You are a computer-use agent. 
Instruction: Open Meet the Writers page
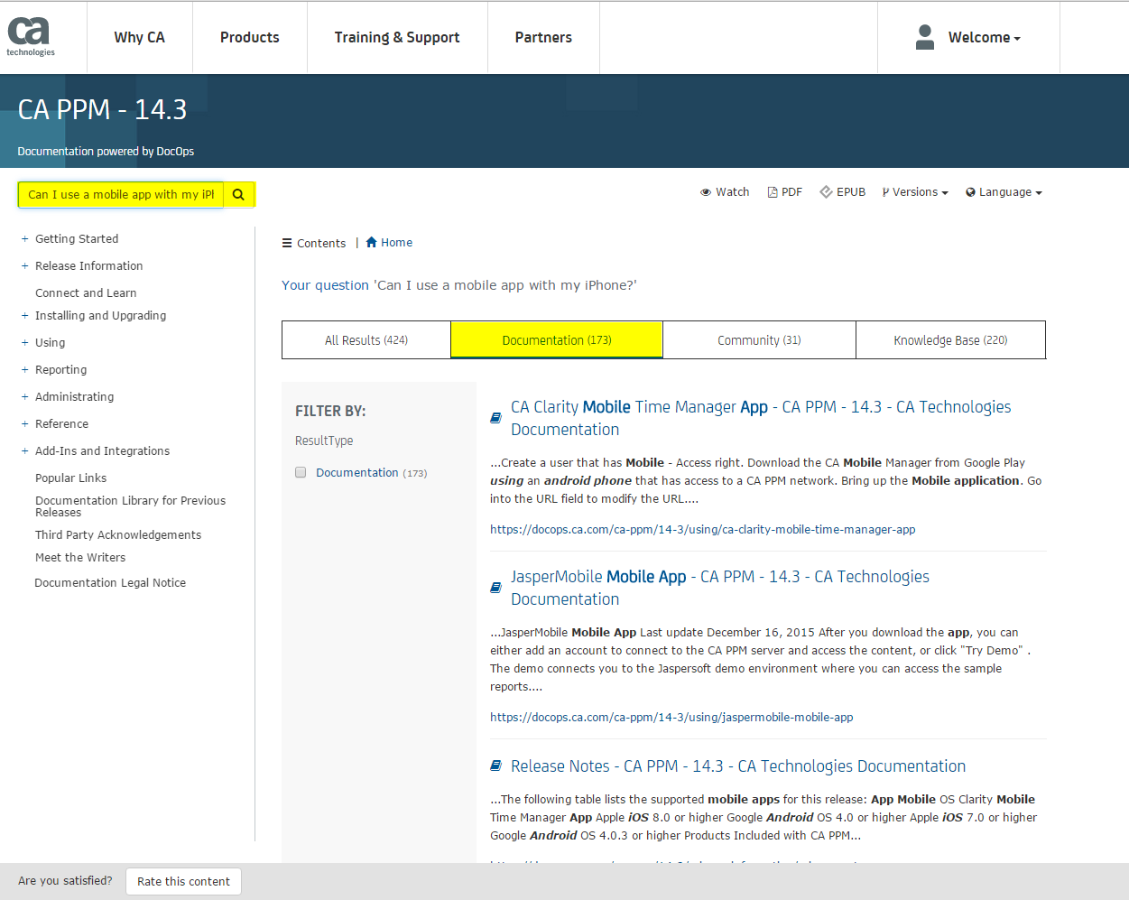[80, 557]
